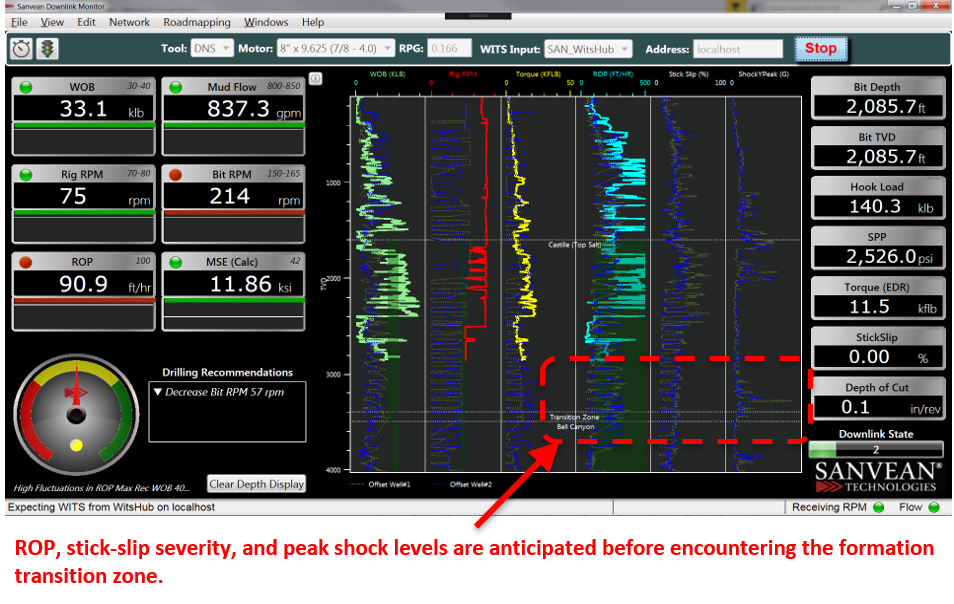
Task: Click the Stick Slip (%) track header
Action: [689, 74]
